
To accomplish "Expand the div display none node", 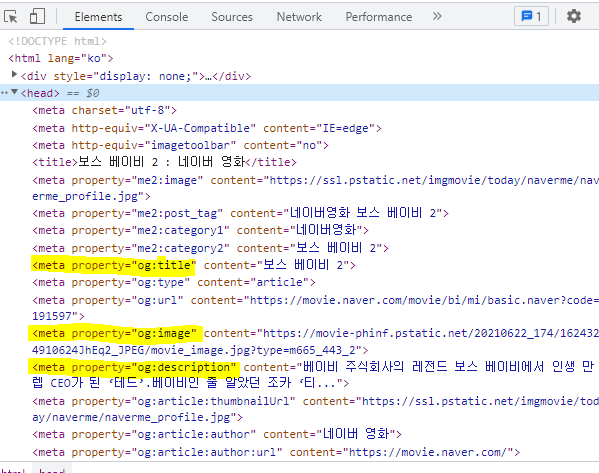I will tap(15, 75).
